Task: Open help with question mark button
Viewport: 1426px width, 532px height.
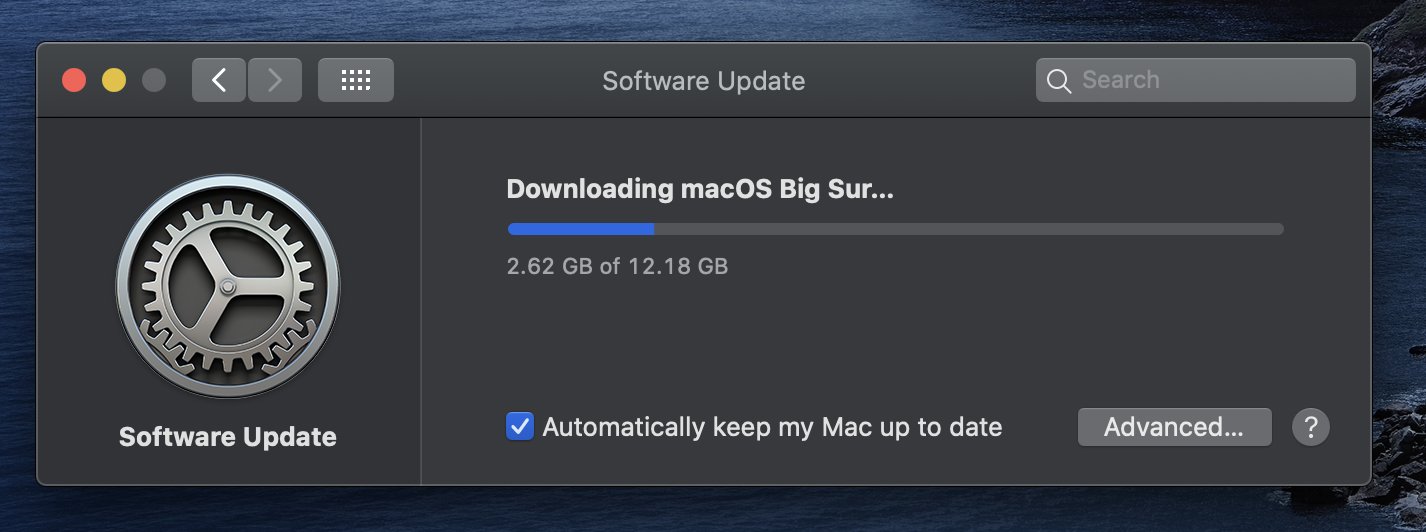Action: pos(1311,427)
